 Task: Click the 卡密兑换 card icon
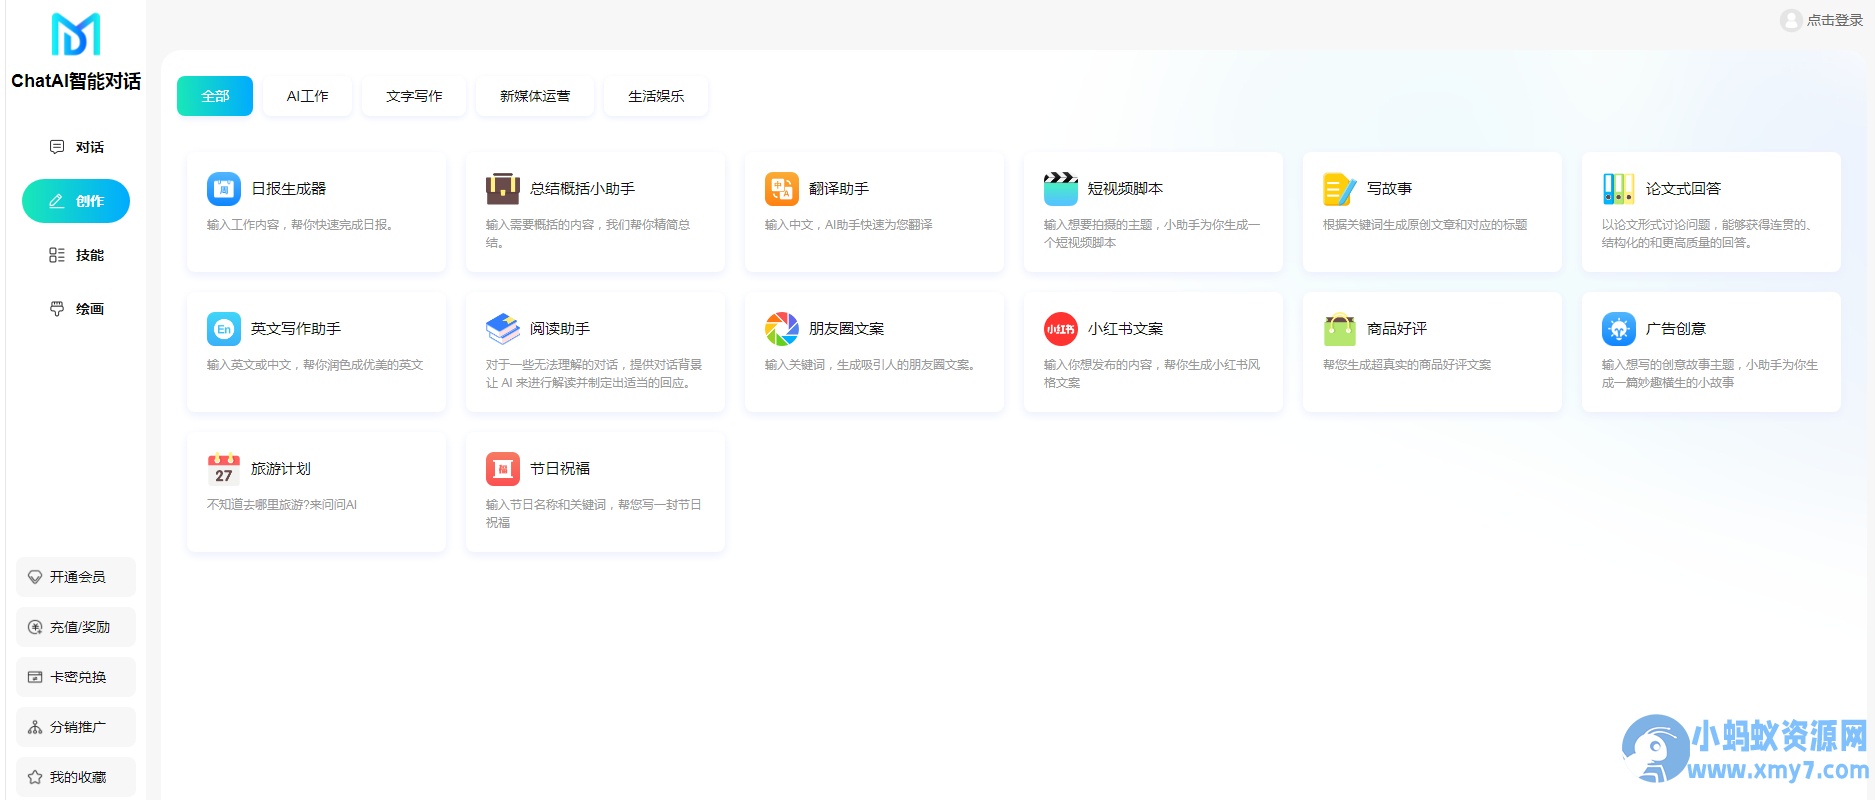click(35, 677)
